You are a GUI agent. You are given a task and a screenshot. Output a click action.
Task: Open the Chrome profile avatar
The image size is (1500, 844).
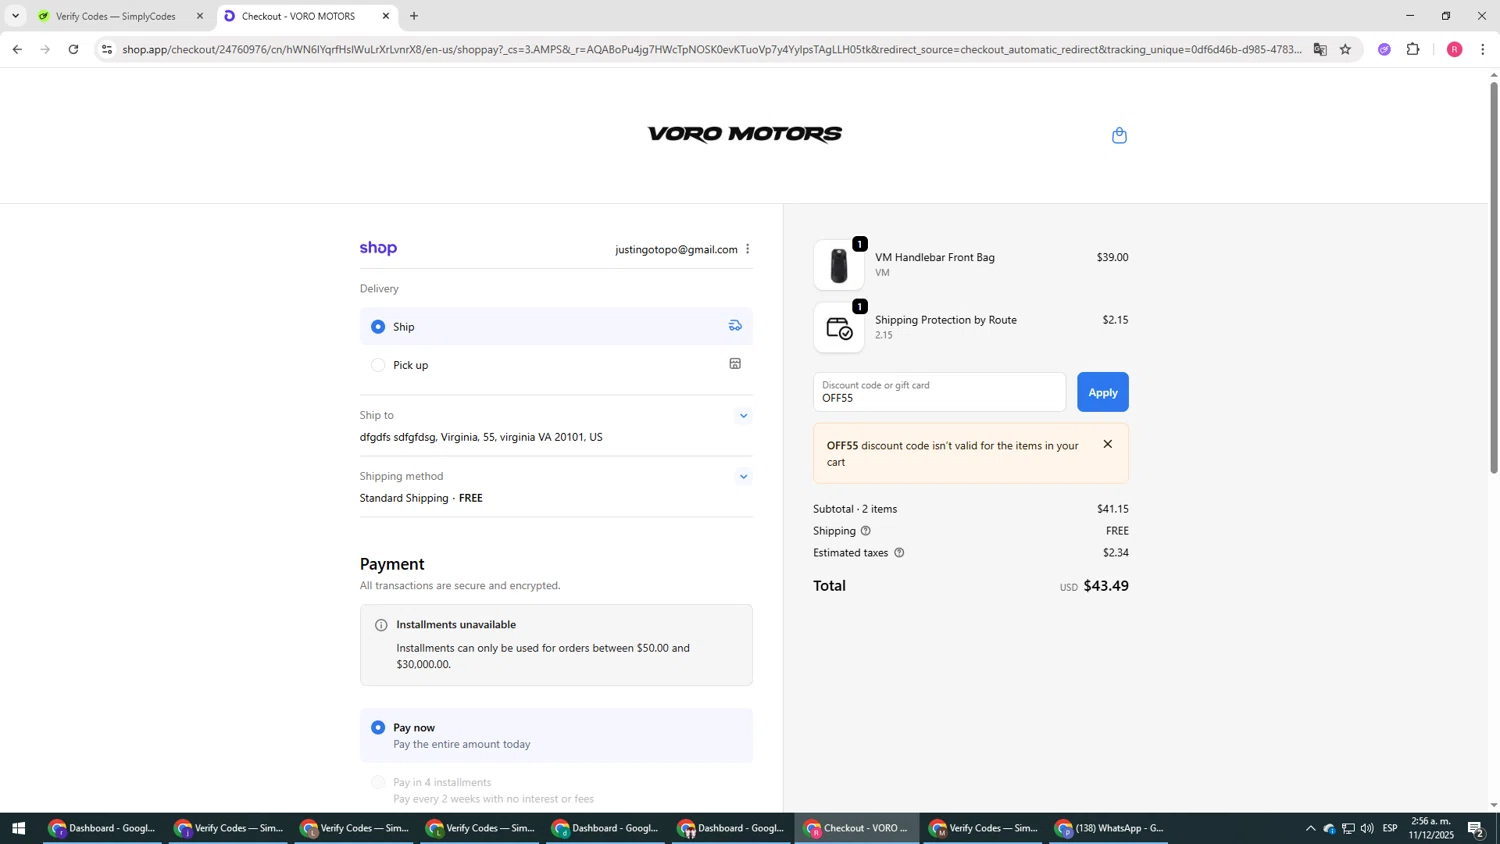tap(1455, 49)
